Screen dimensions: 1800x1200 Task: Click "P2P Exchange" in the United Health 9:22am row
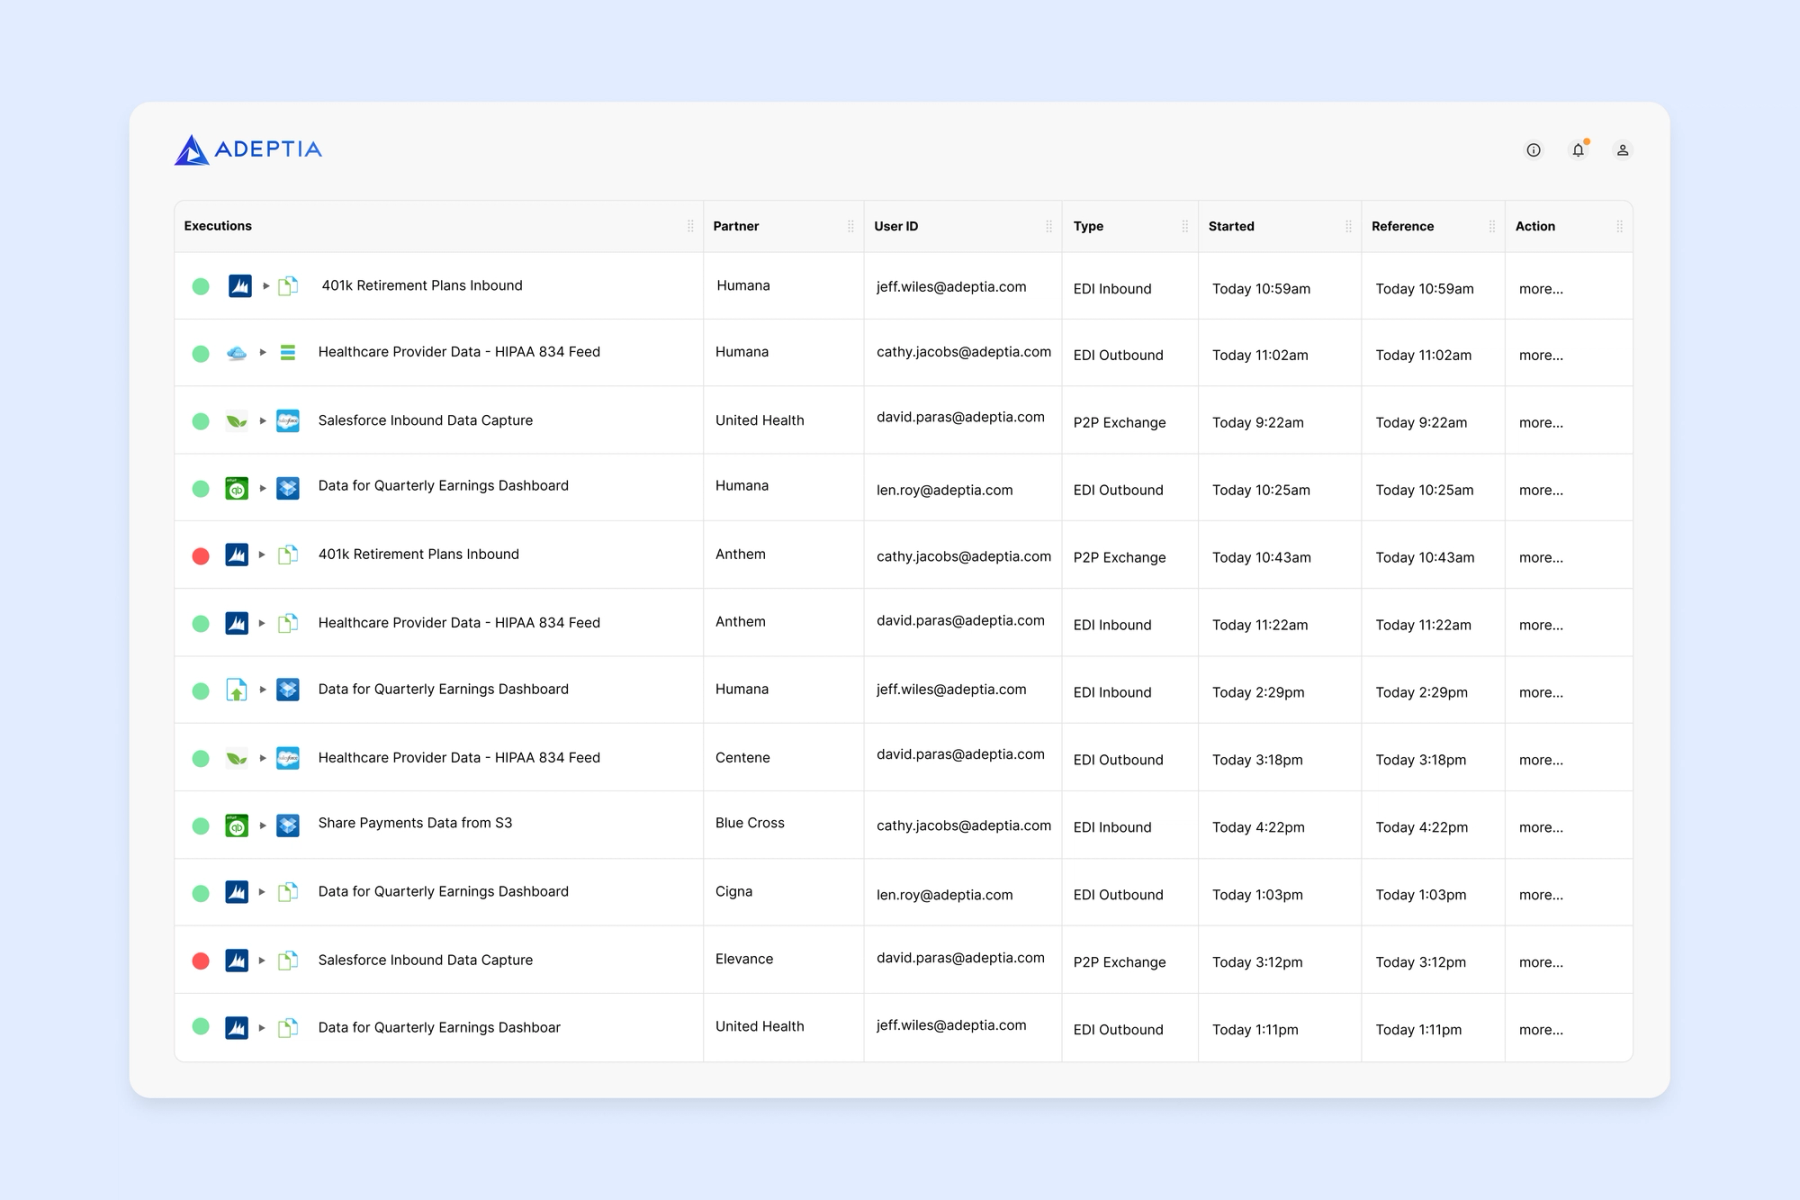click(1120, 423)
